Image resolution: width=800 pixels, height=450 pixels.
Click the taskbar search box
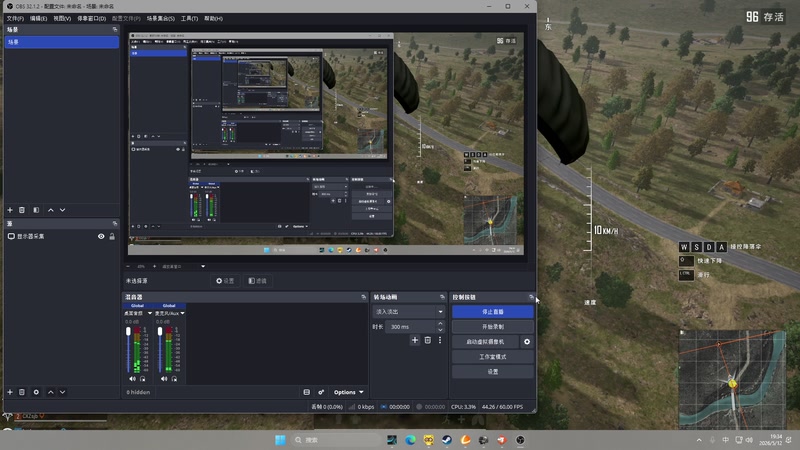coord(335,440)
